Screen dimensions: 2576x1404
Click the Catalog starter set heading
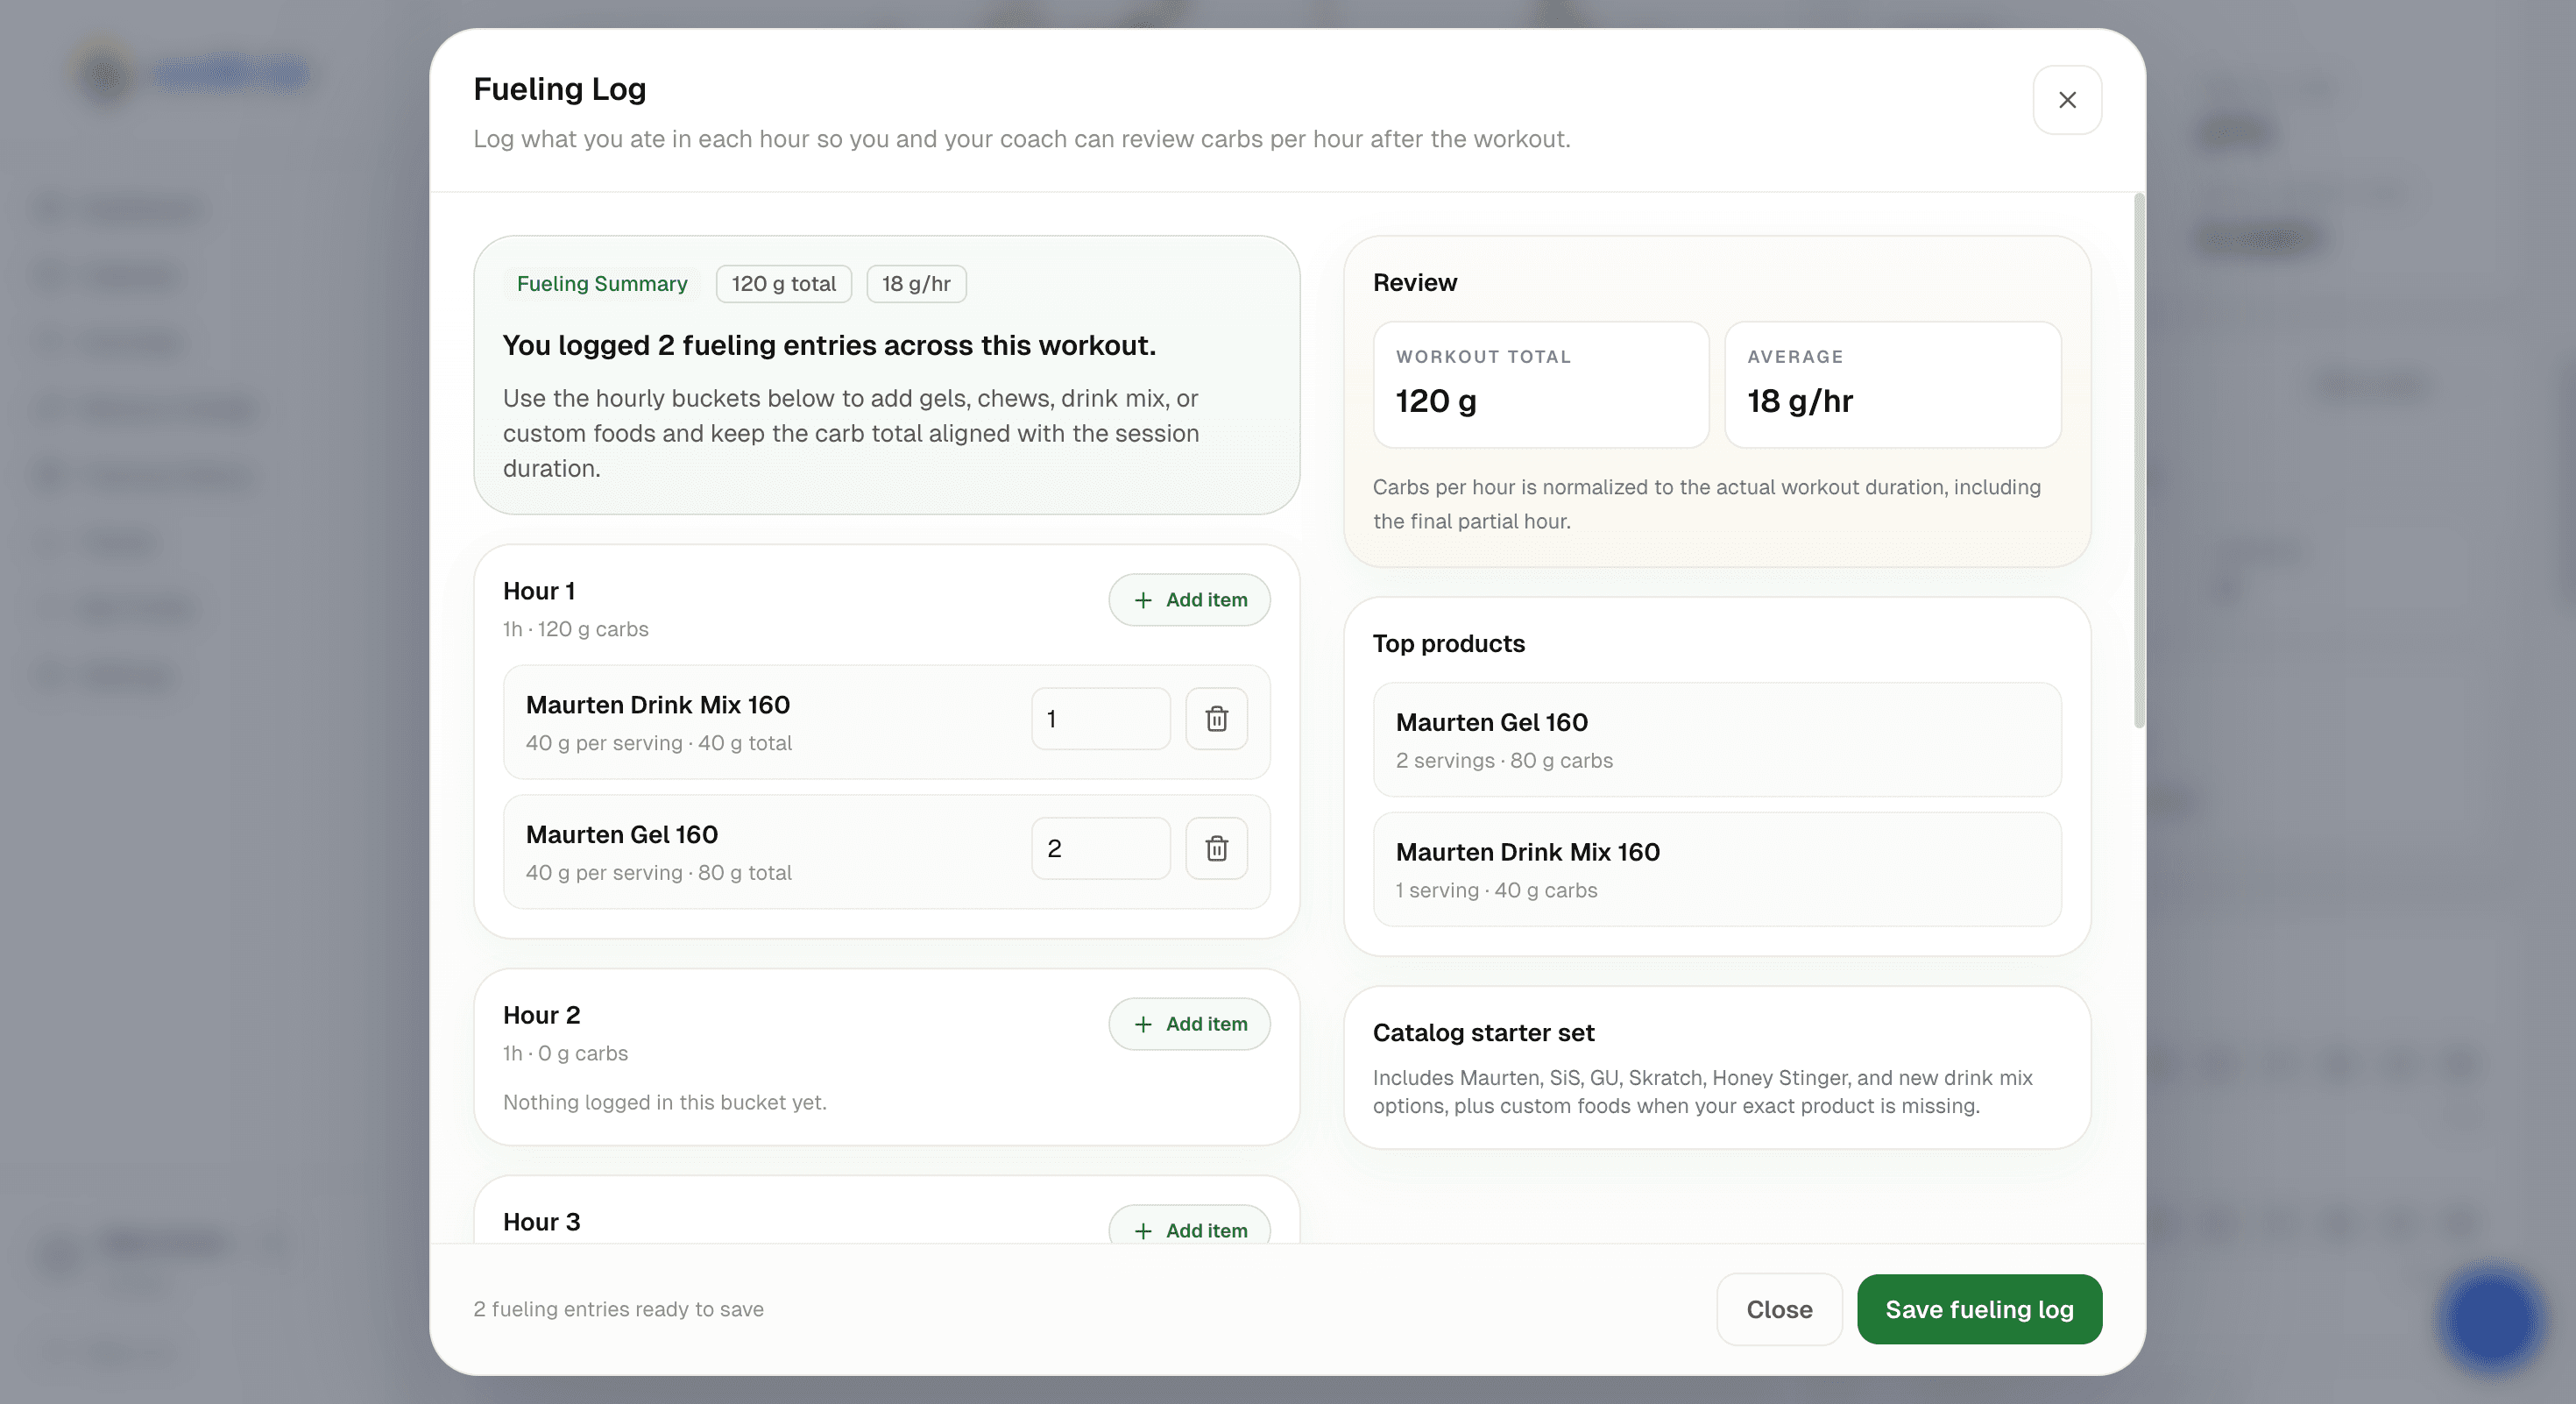pos(1483,1033)
